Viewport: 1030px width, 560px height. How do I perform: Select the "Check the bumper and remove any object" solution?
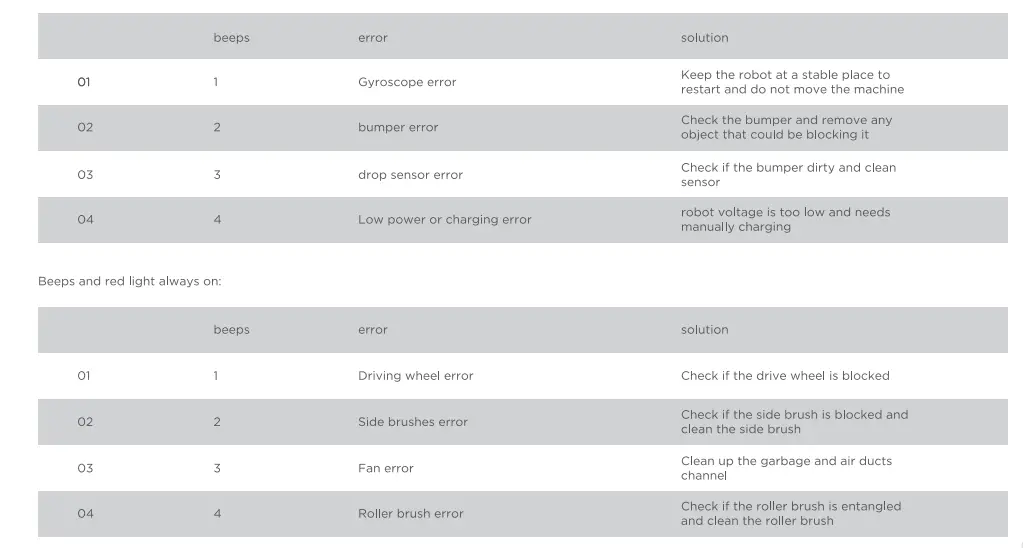coord(786,127)
